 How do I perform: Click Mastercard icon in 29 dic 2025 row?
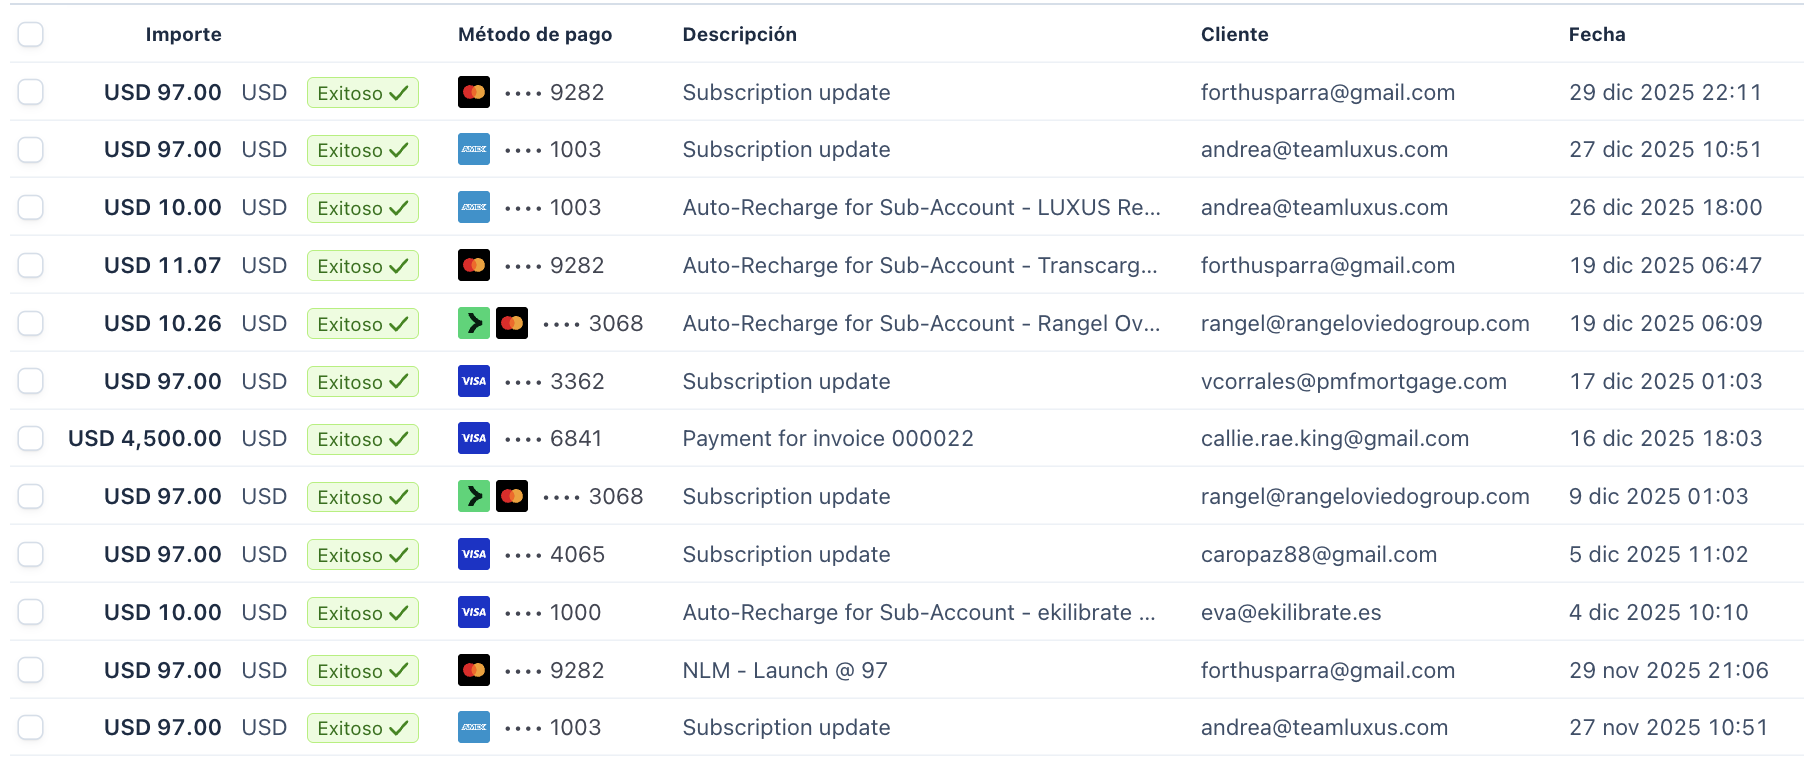pos(474,92)
